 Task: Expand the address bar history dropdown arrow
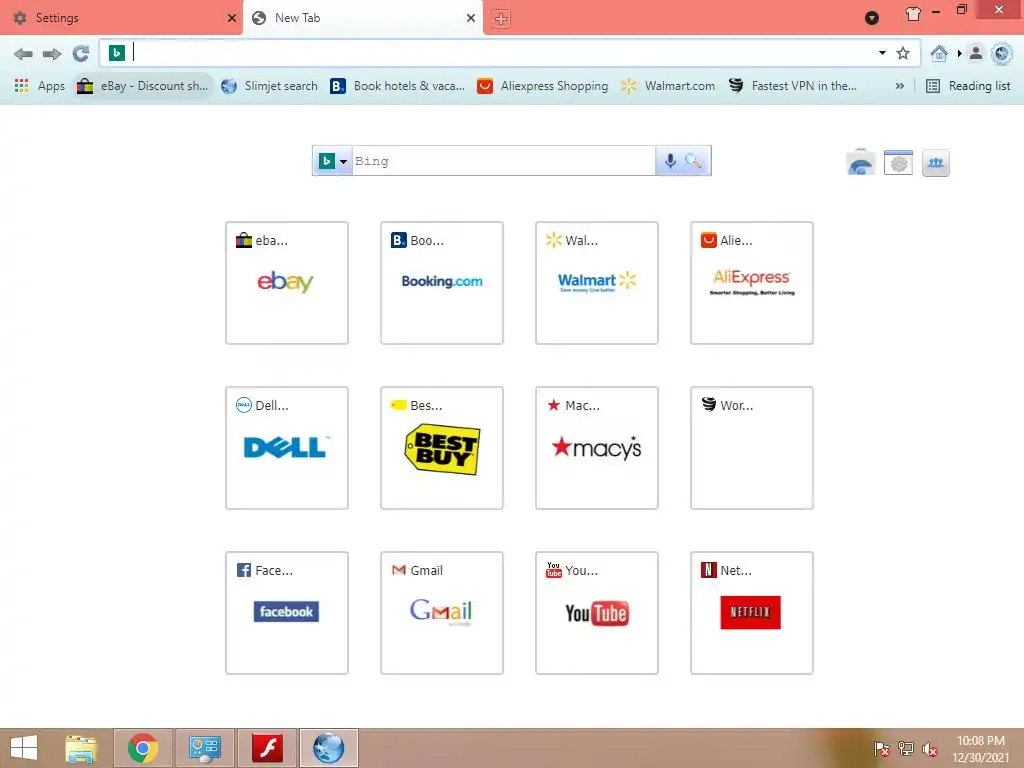(x=882, y=53)
